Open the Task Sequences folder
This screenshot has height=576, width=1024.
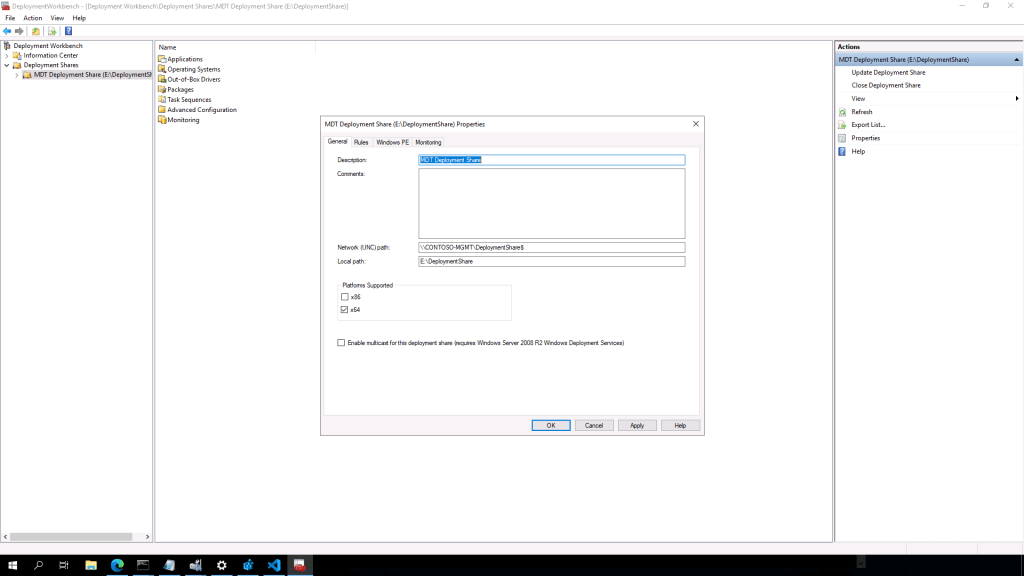[189, 100]
